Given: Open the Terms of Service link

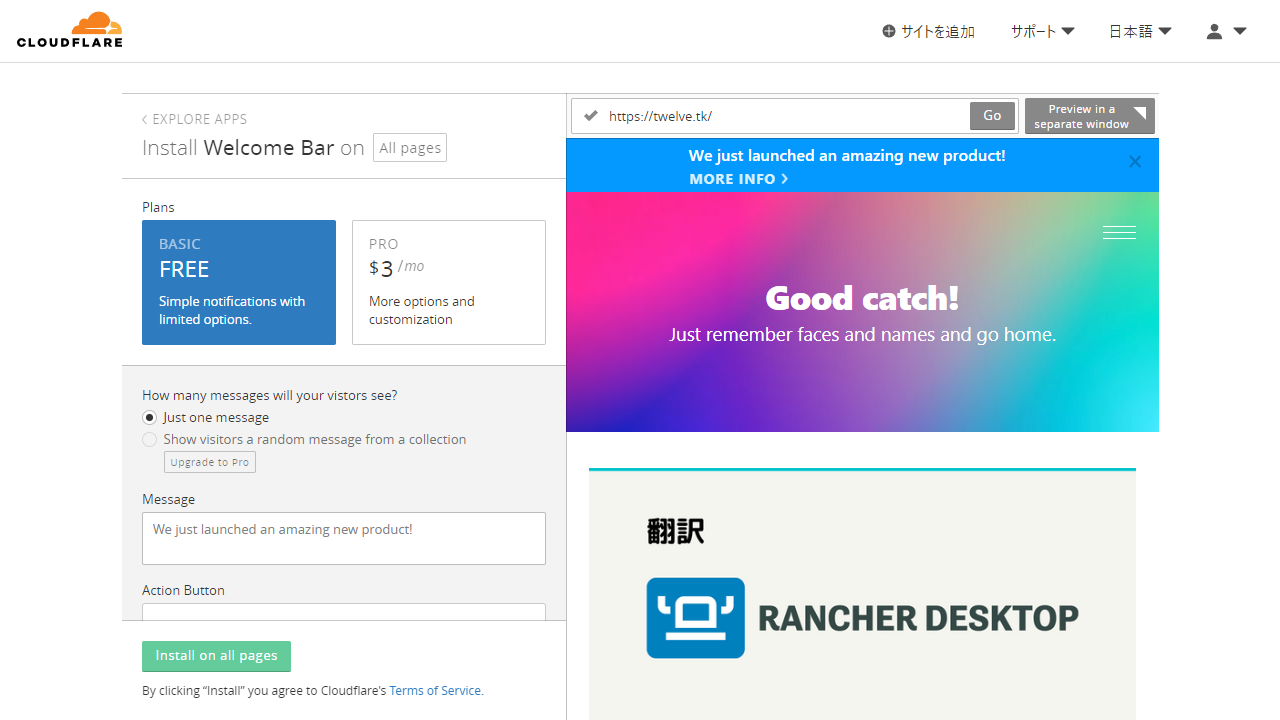Looking at the screenshot, I should click(x=435, y=691).
